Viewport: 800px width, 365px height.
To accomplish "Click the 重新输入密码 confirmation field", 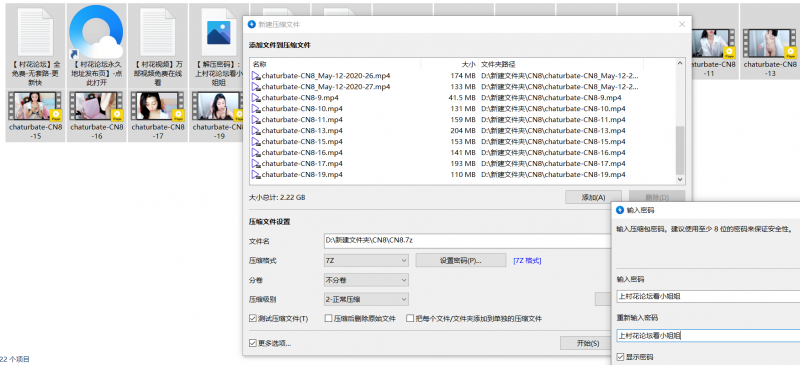I will (708, 335).
